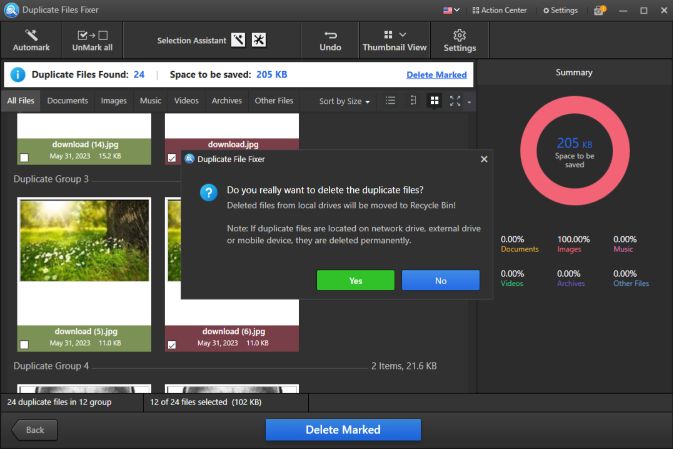
Task: Open Thumbnail View mode selector
Action: click(x=394, y=40)
